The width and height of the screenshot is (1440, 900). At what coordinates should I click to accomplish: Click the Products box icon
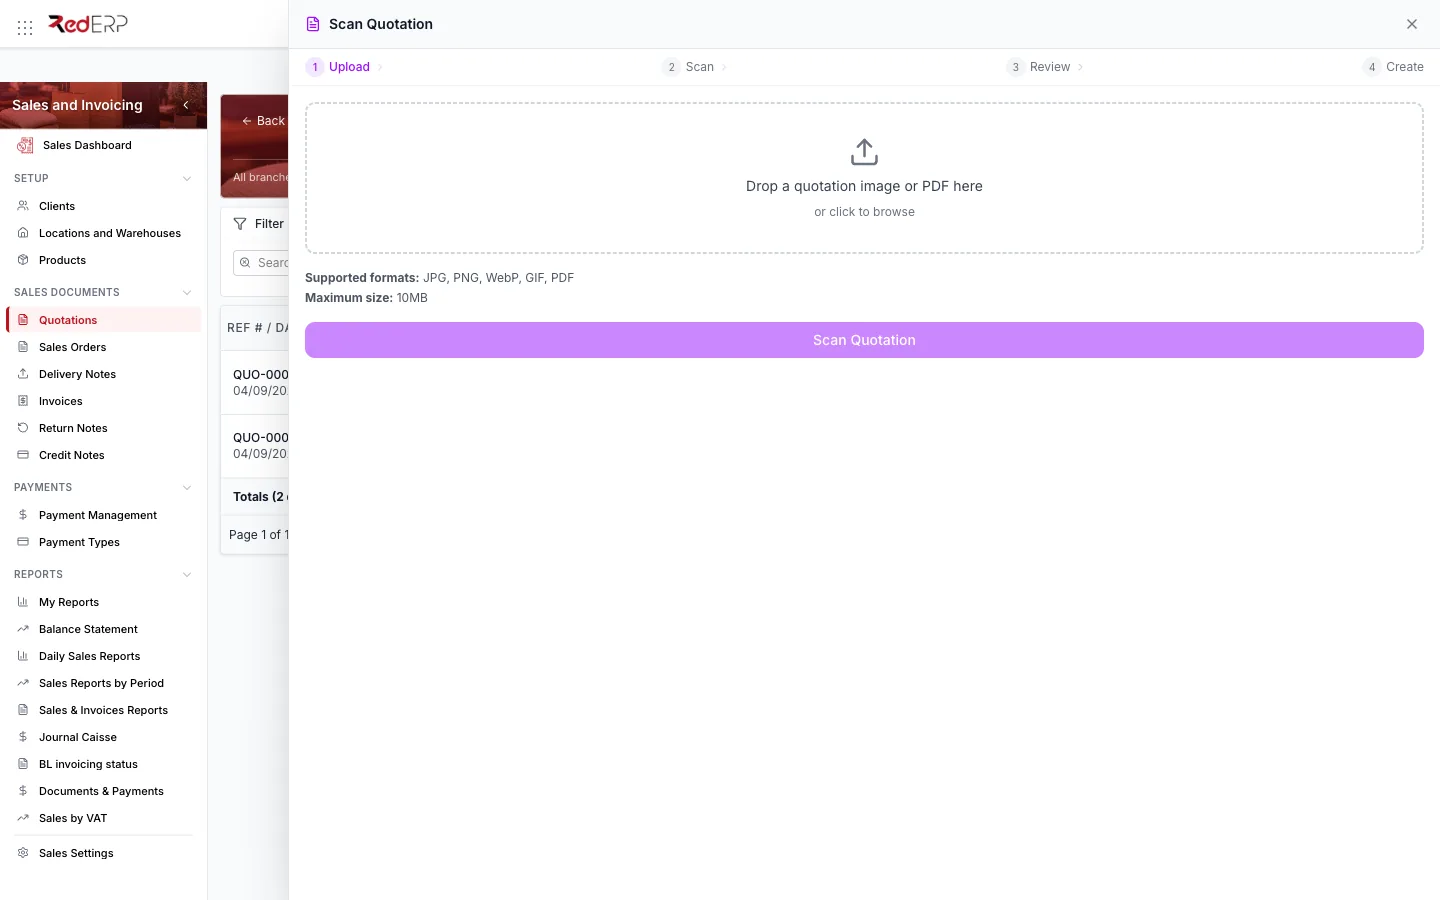[23, 260]
